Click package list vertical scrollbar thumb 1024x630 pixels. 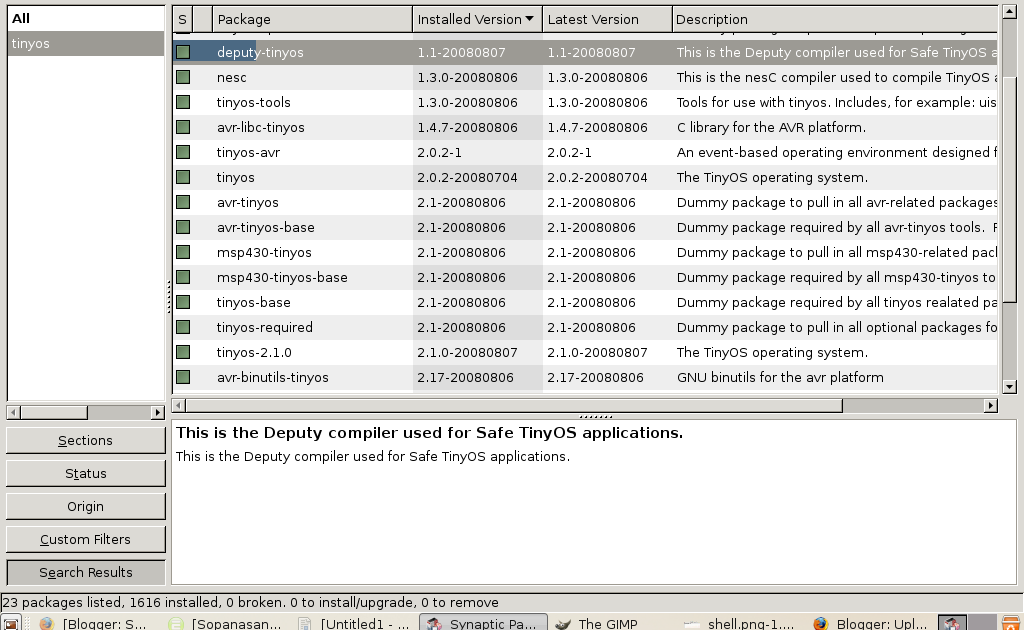1009,191
